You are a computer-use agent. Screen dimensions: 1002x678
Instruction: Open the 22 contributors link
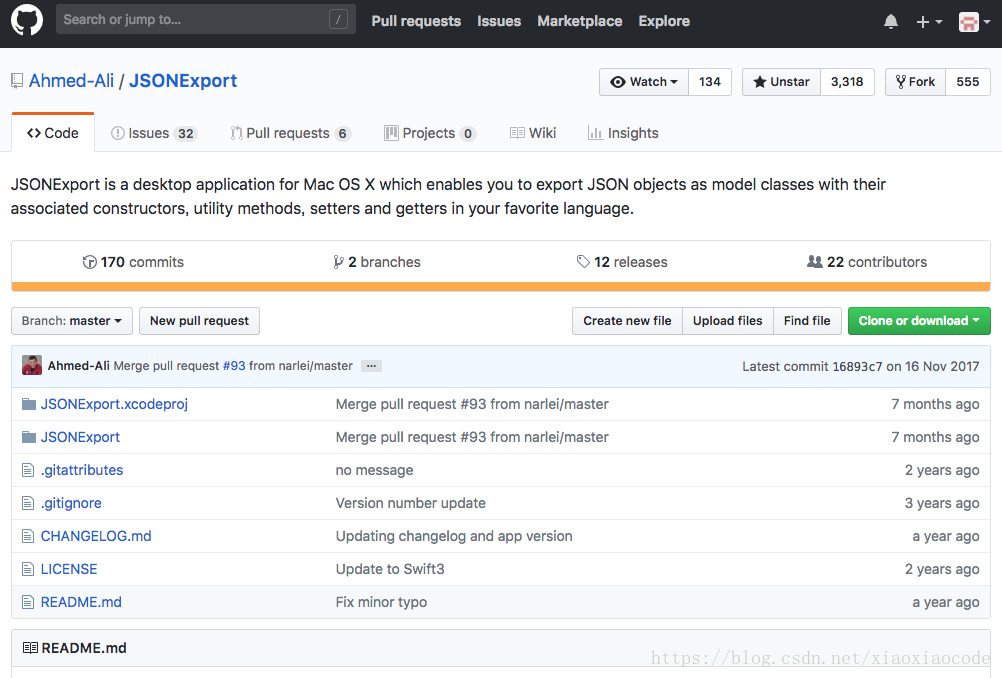[867, 262]
